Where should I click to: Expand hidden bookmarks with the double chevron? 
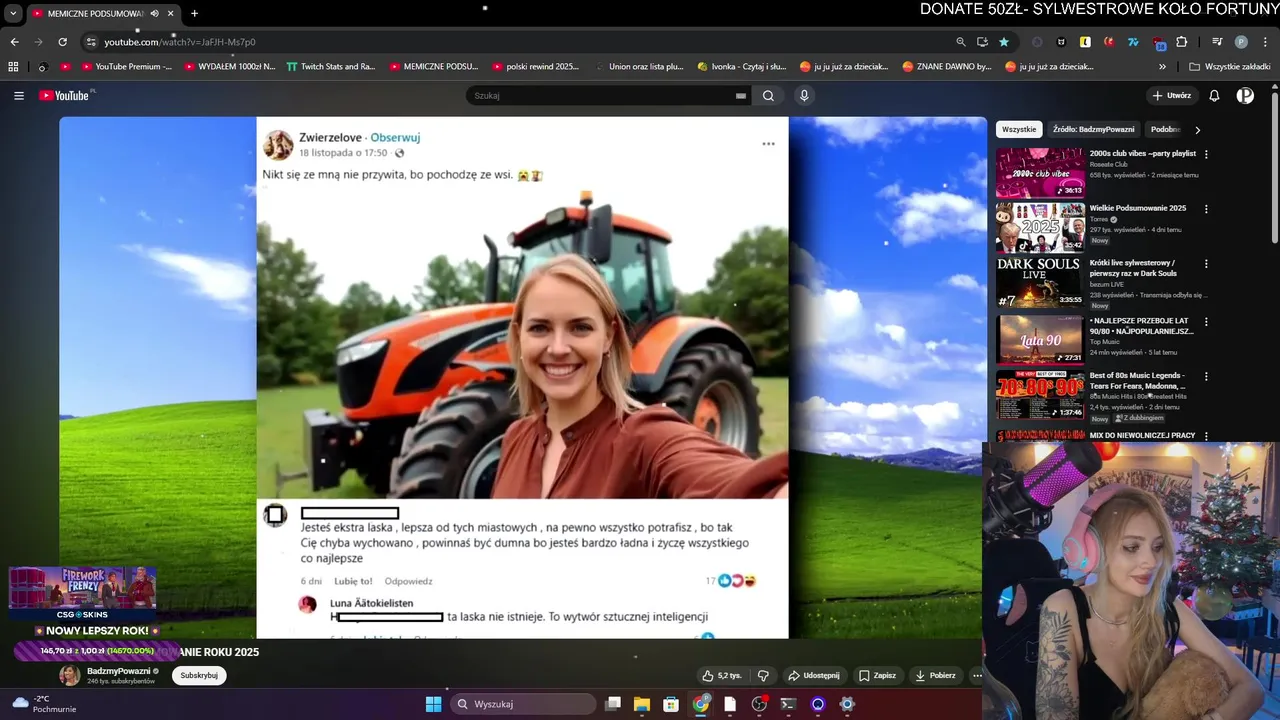(x=1162, y=67)
